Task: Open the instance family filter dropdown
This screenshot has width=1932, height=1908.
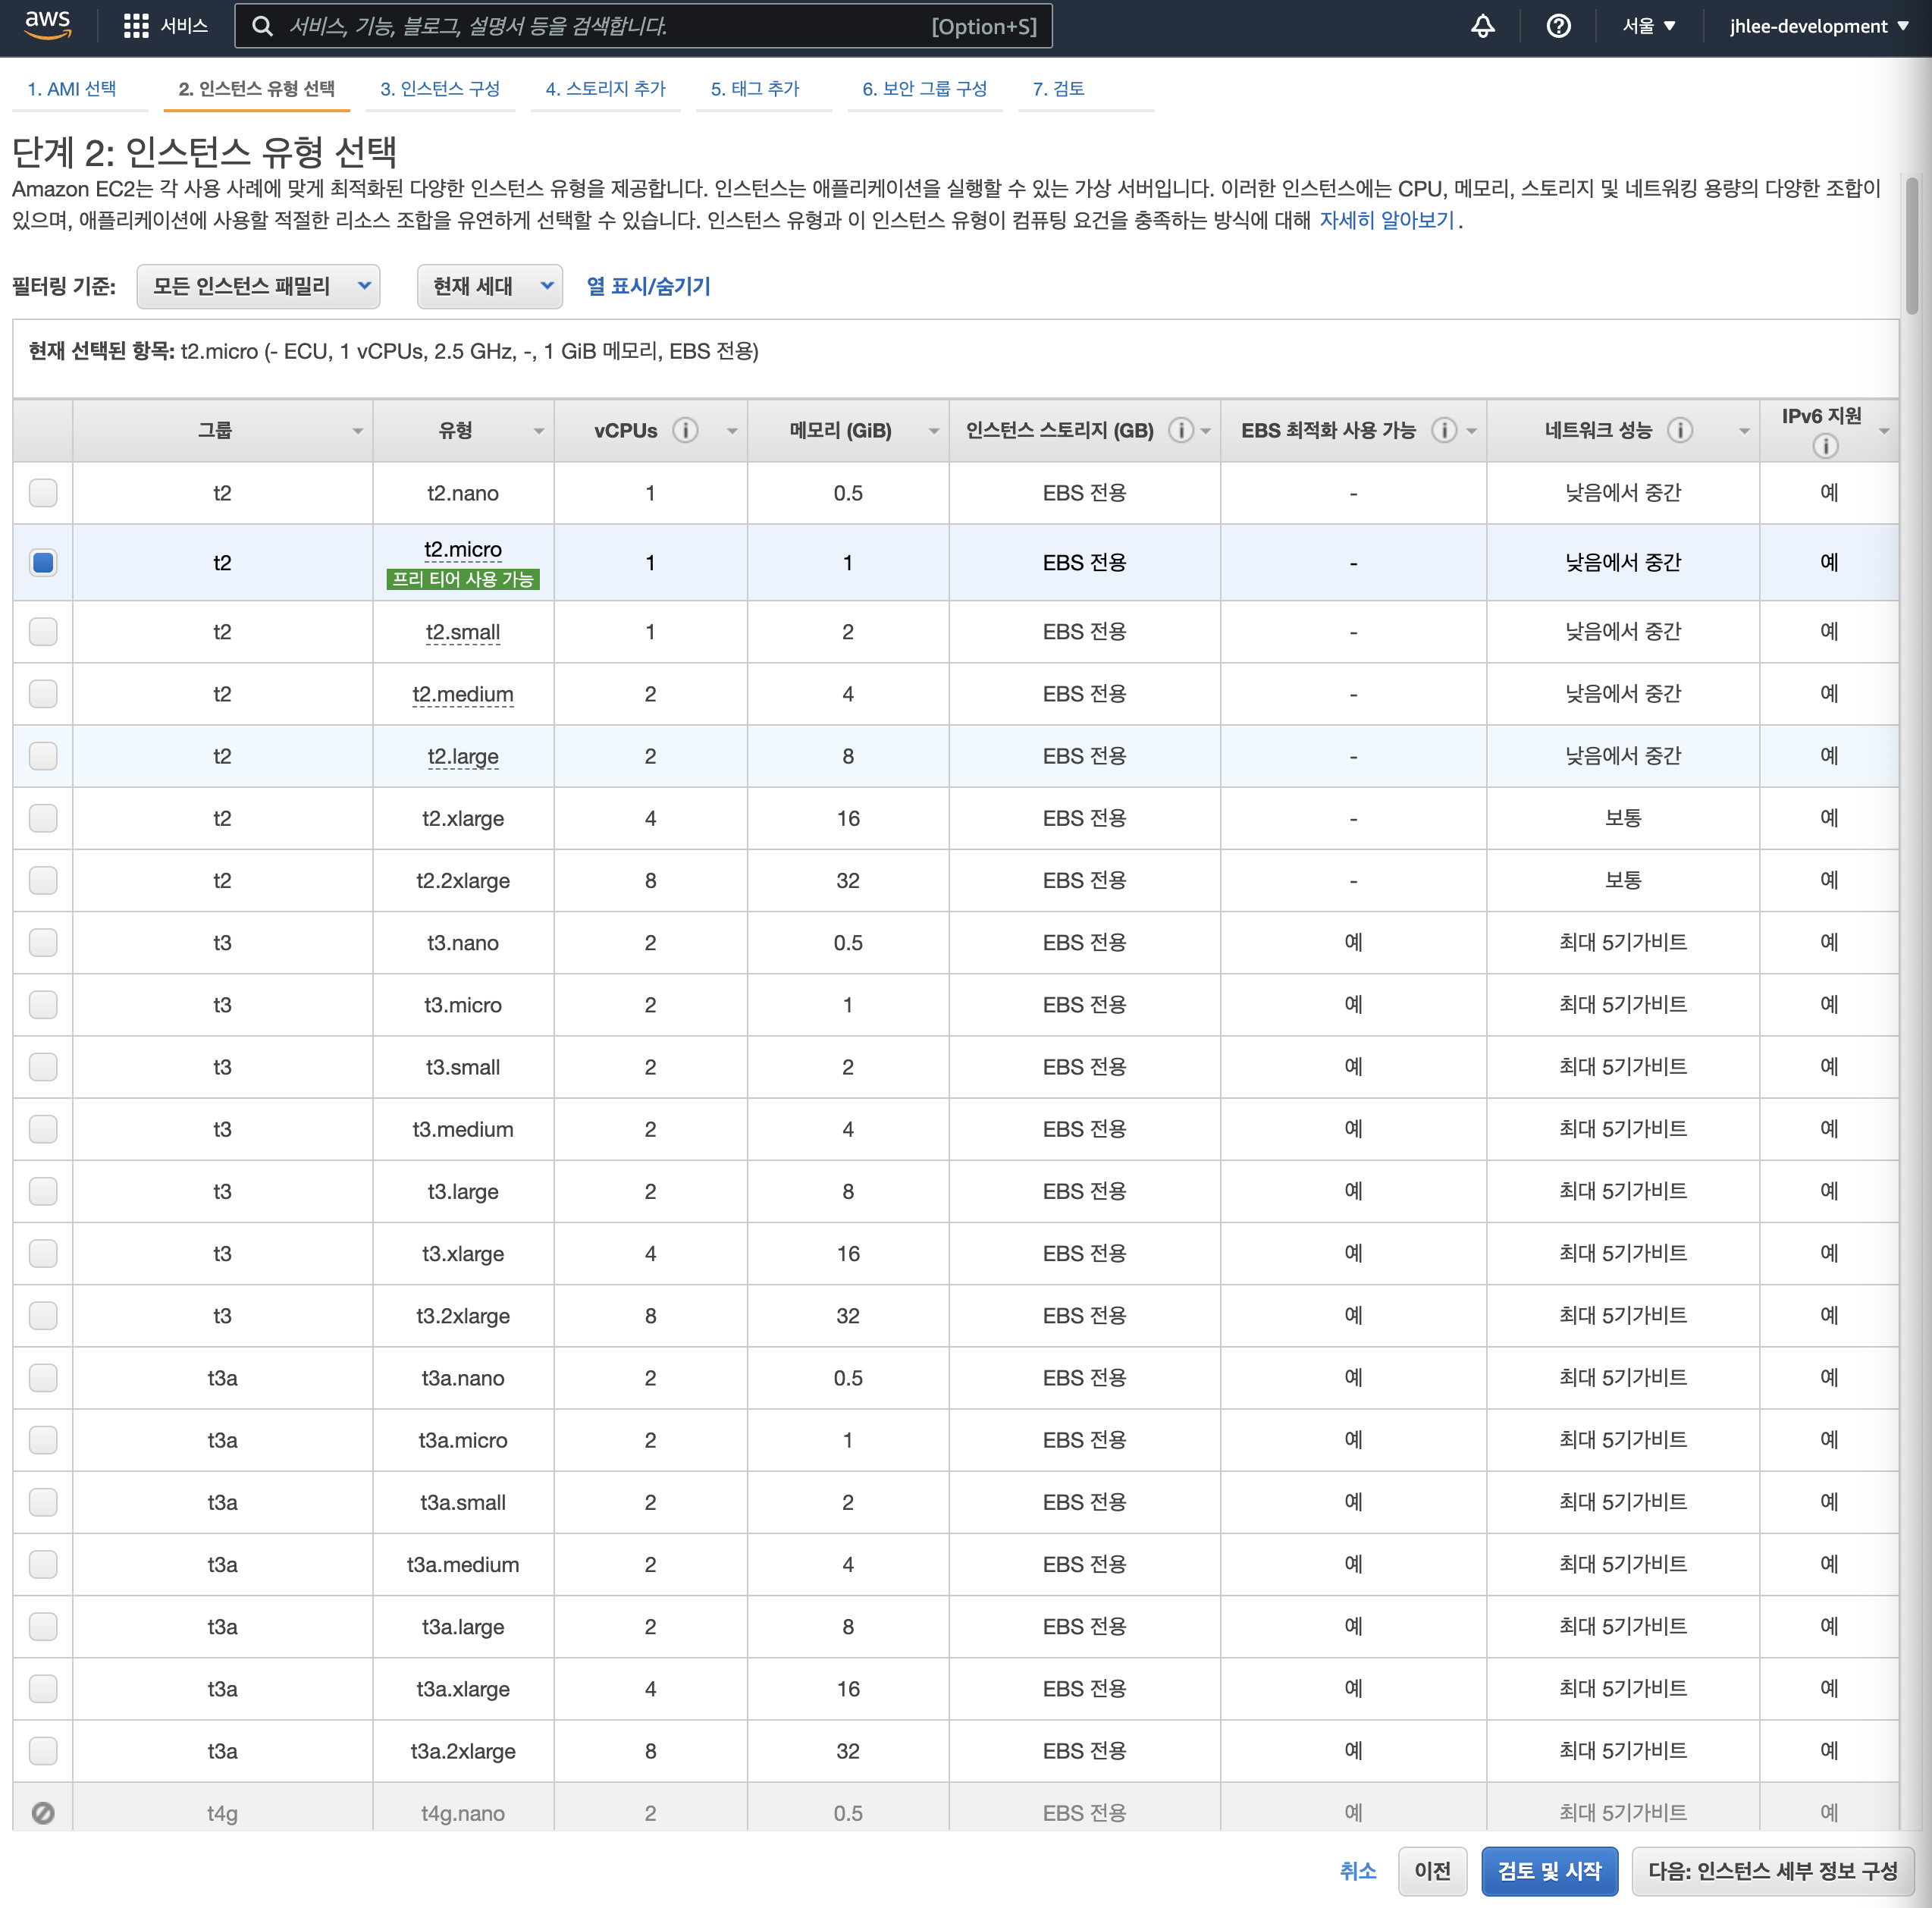Action: [x=258, y=286]
